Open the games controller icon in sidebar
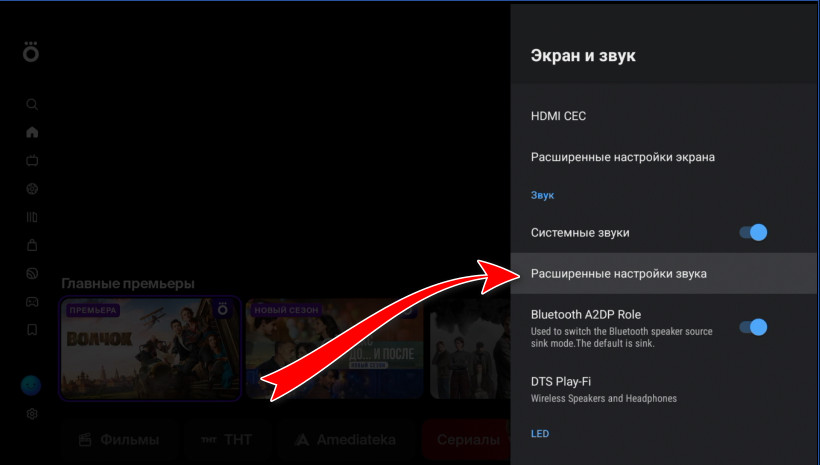The height and width of the screenshot is (465, 820). 32,301
